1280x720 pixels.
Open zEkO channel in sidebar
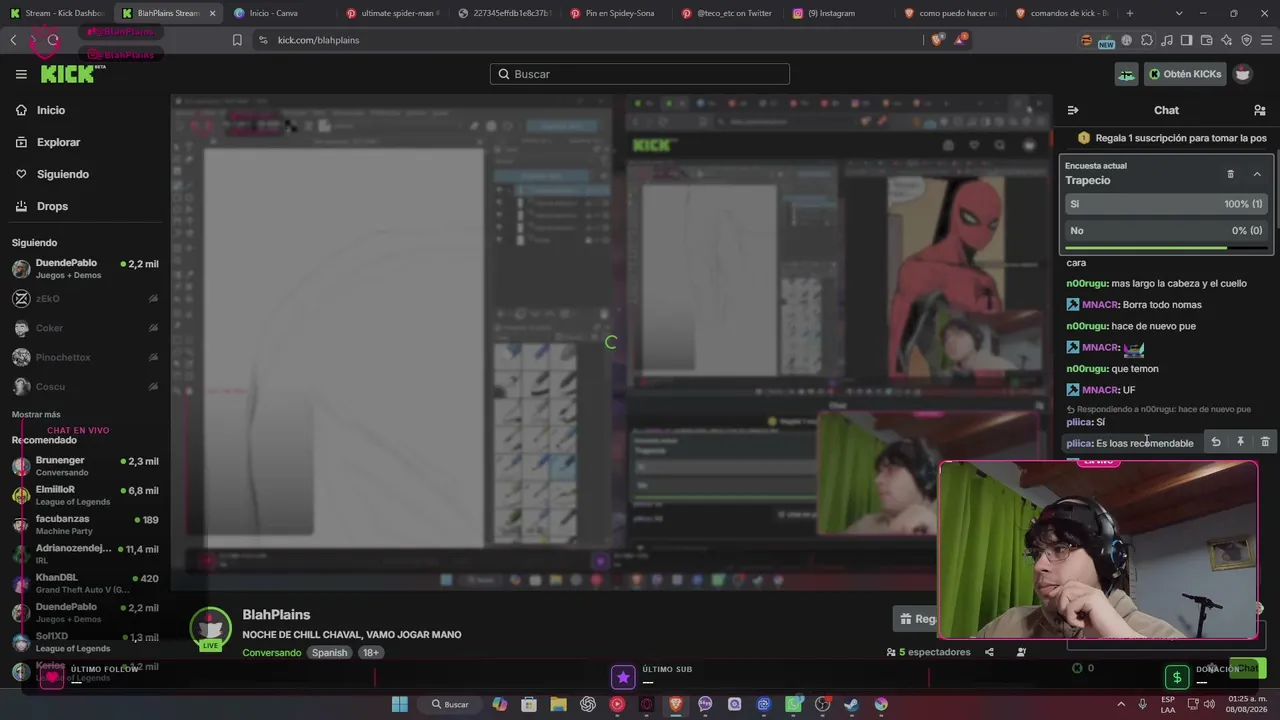(85, 299)
